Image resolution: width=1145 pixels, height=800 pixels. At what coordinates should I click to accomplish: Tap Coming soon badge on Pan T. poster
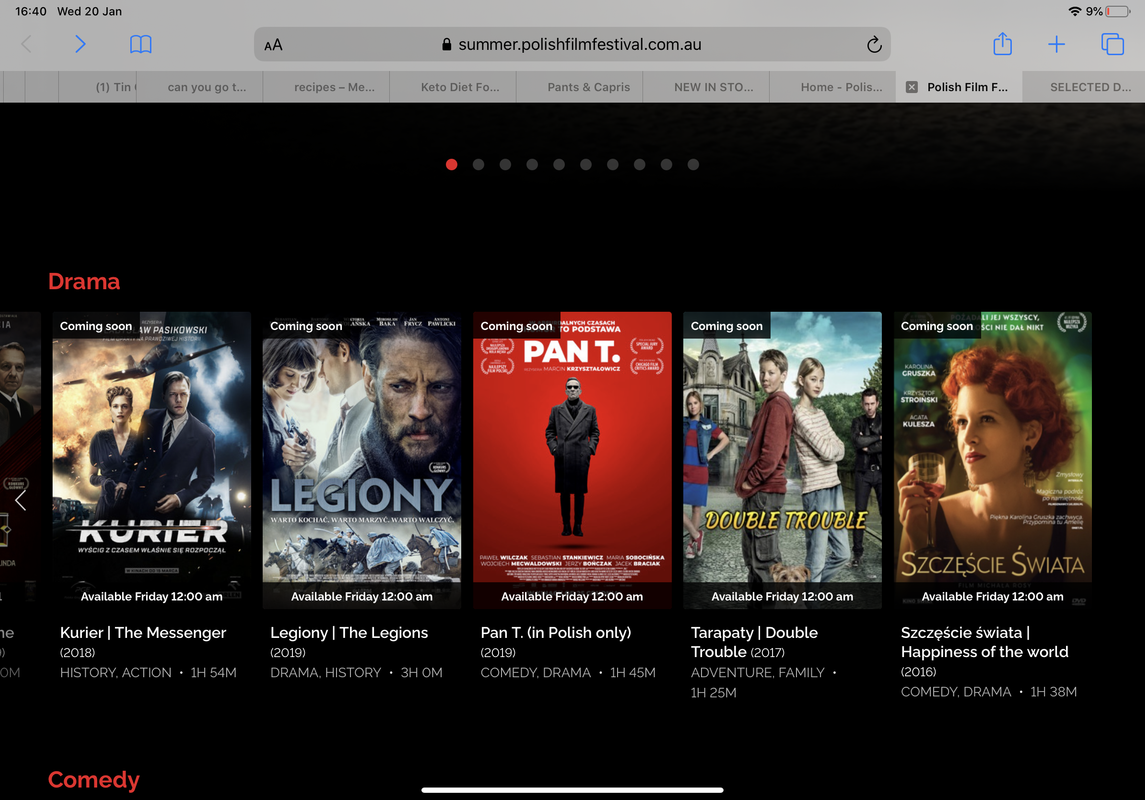(x=516, y=326)
